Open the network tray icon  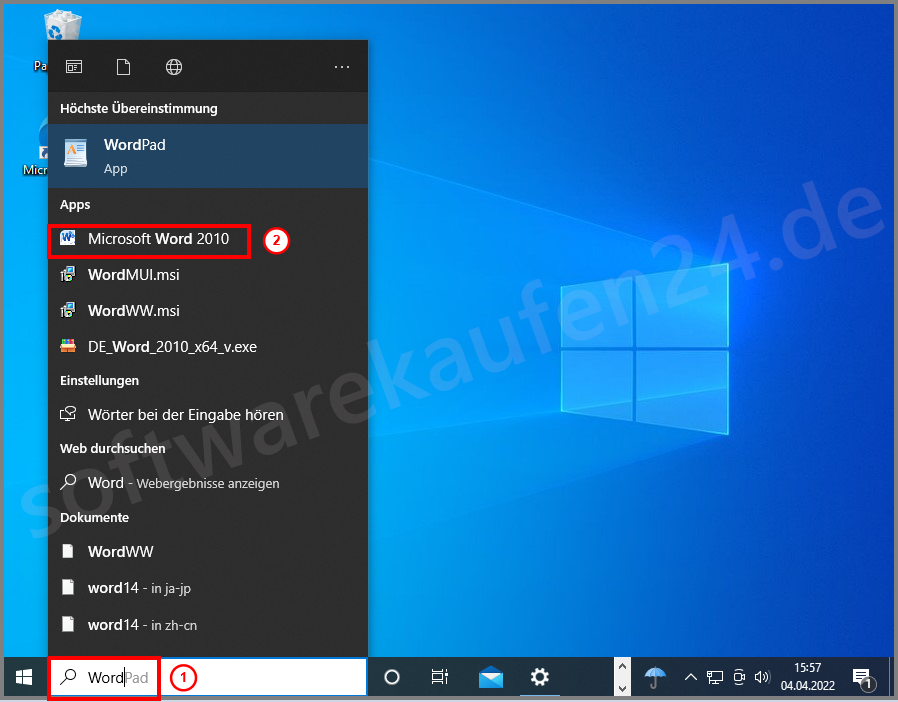pyautogui.click(x=715, y=677)
